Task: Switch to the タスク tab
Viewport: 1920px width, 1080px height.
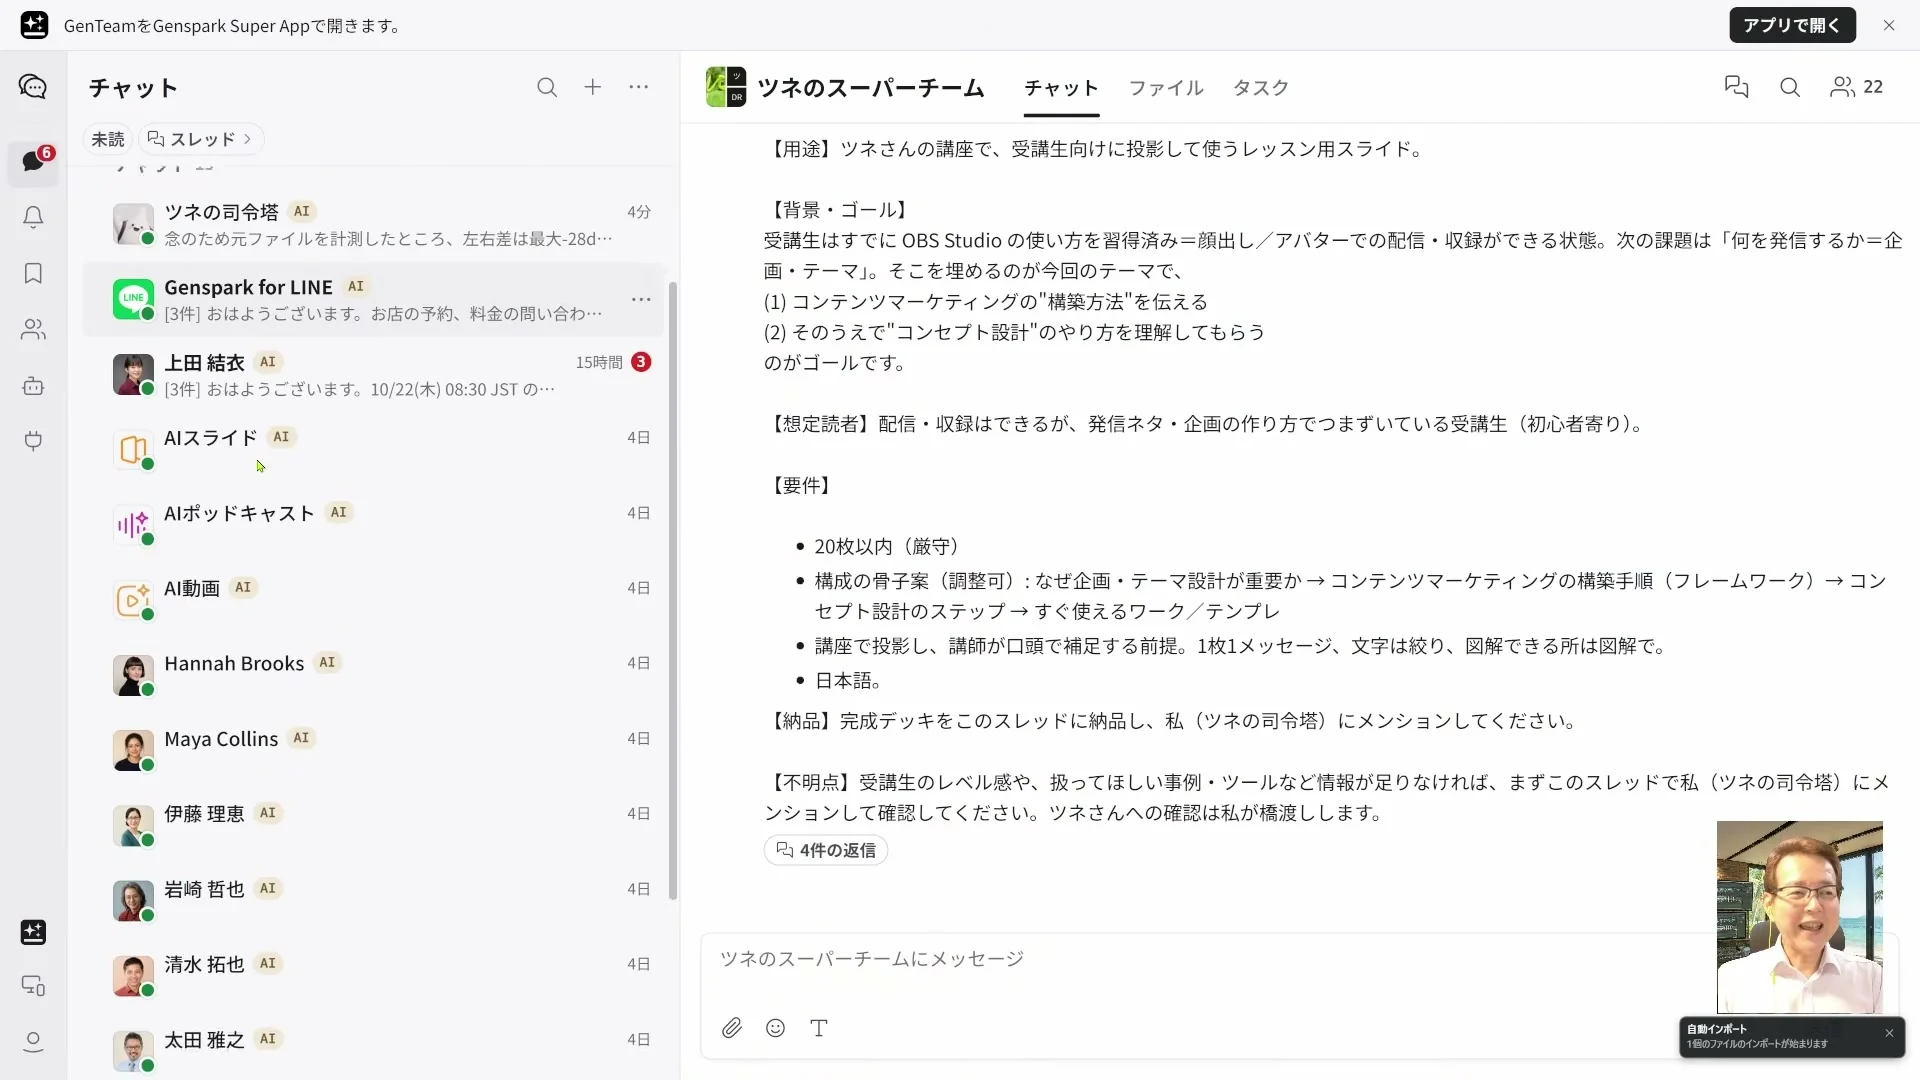Action: [1260, 87]
